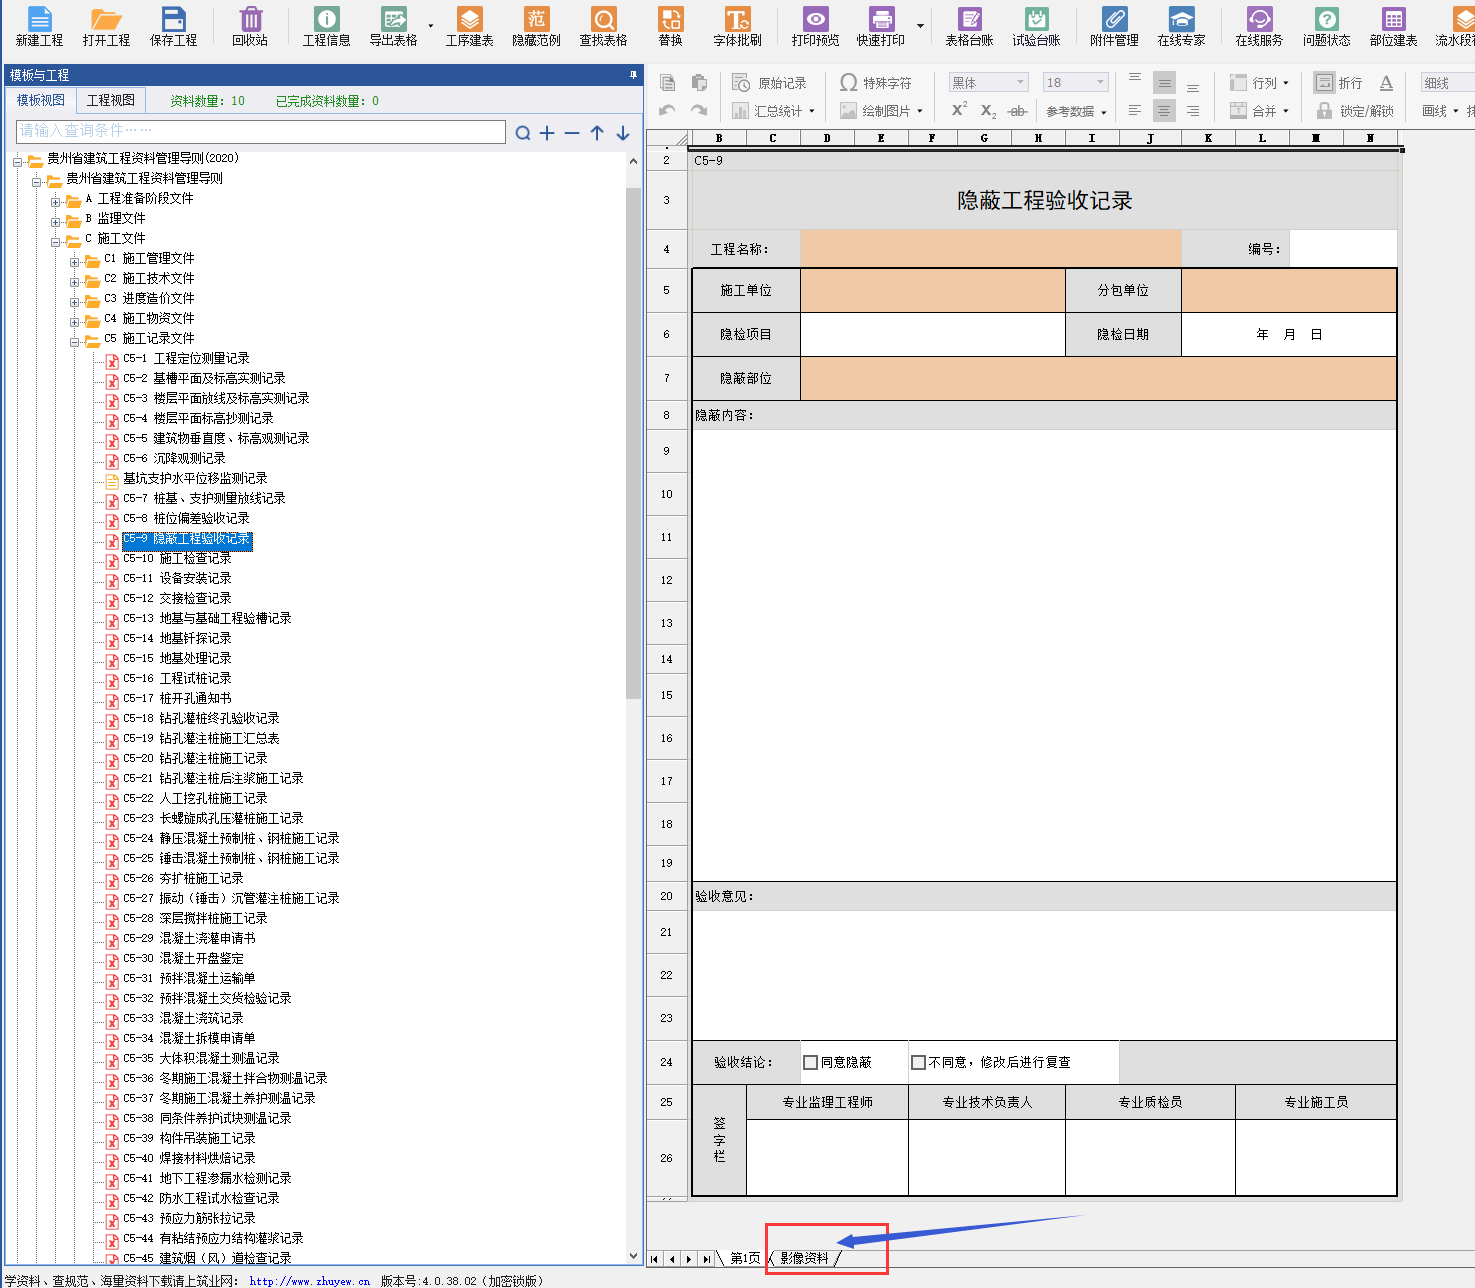Image resolution: width=1475 pixels, height=1288 pixels.
Task: Click the 部位建表 icon
Action: (1393, 26)
